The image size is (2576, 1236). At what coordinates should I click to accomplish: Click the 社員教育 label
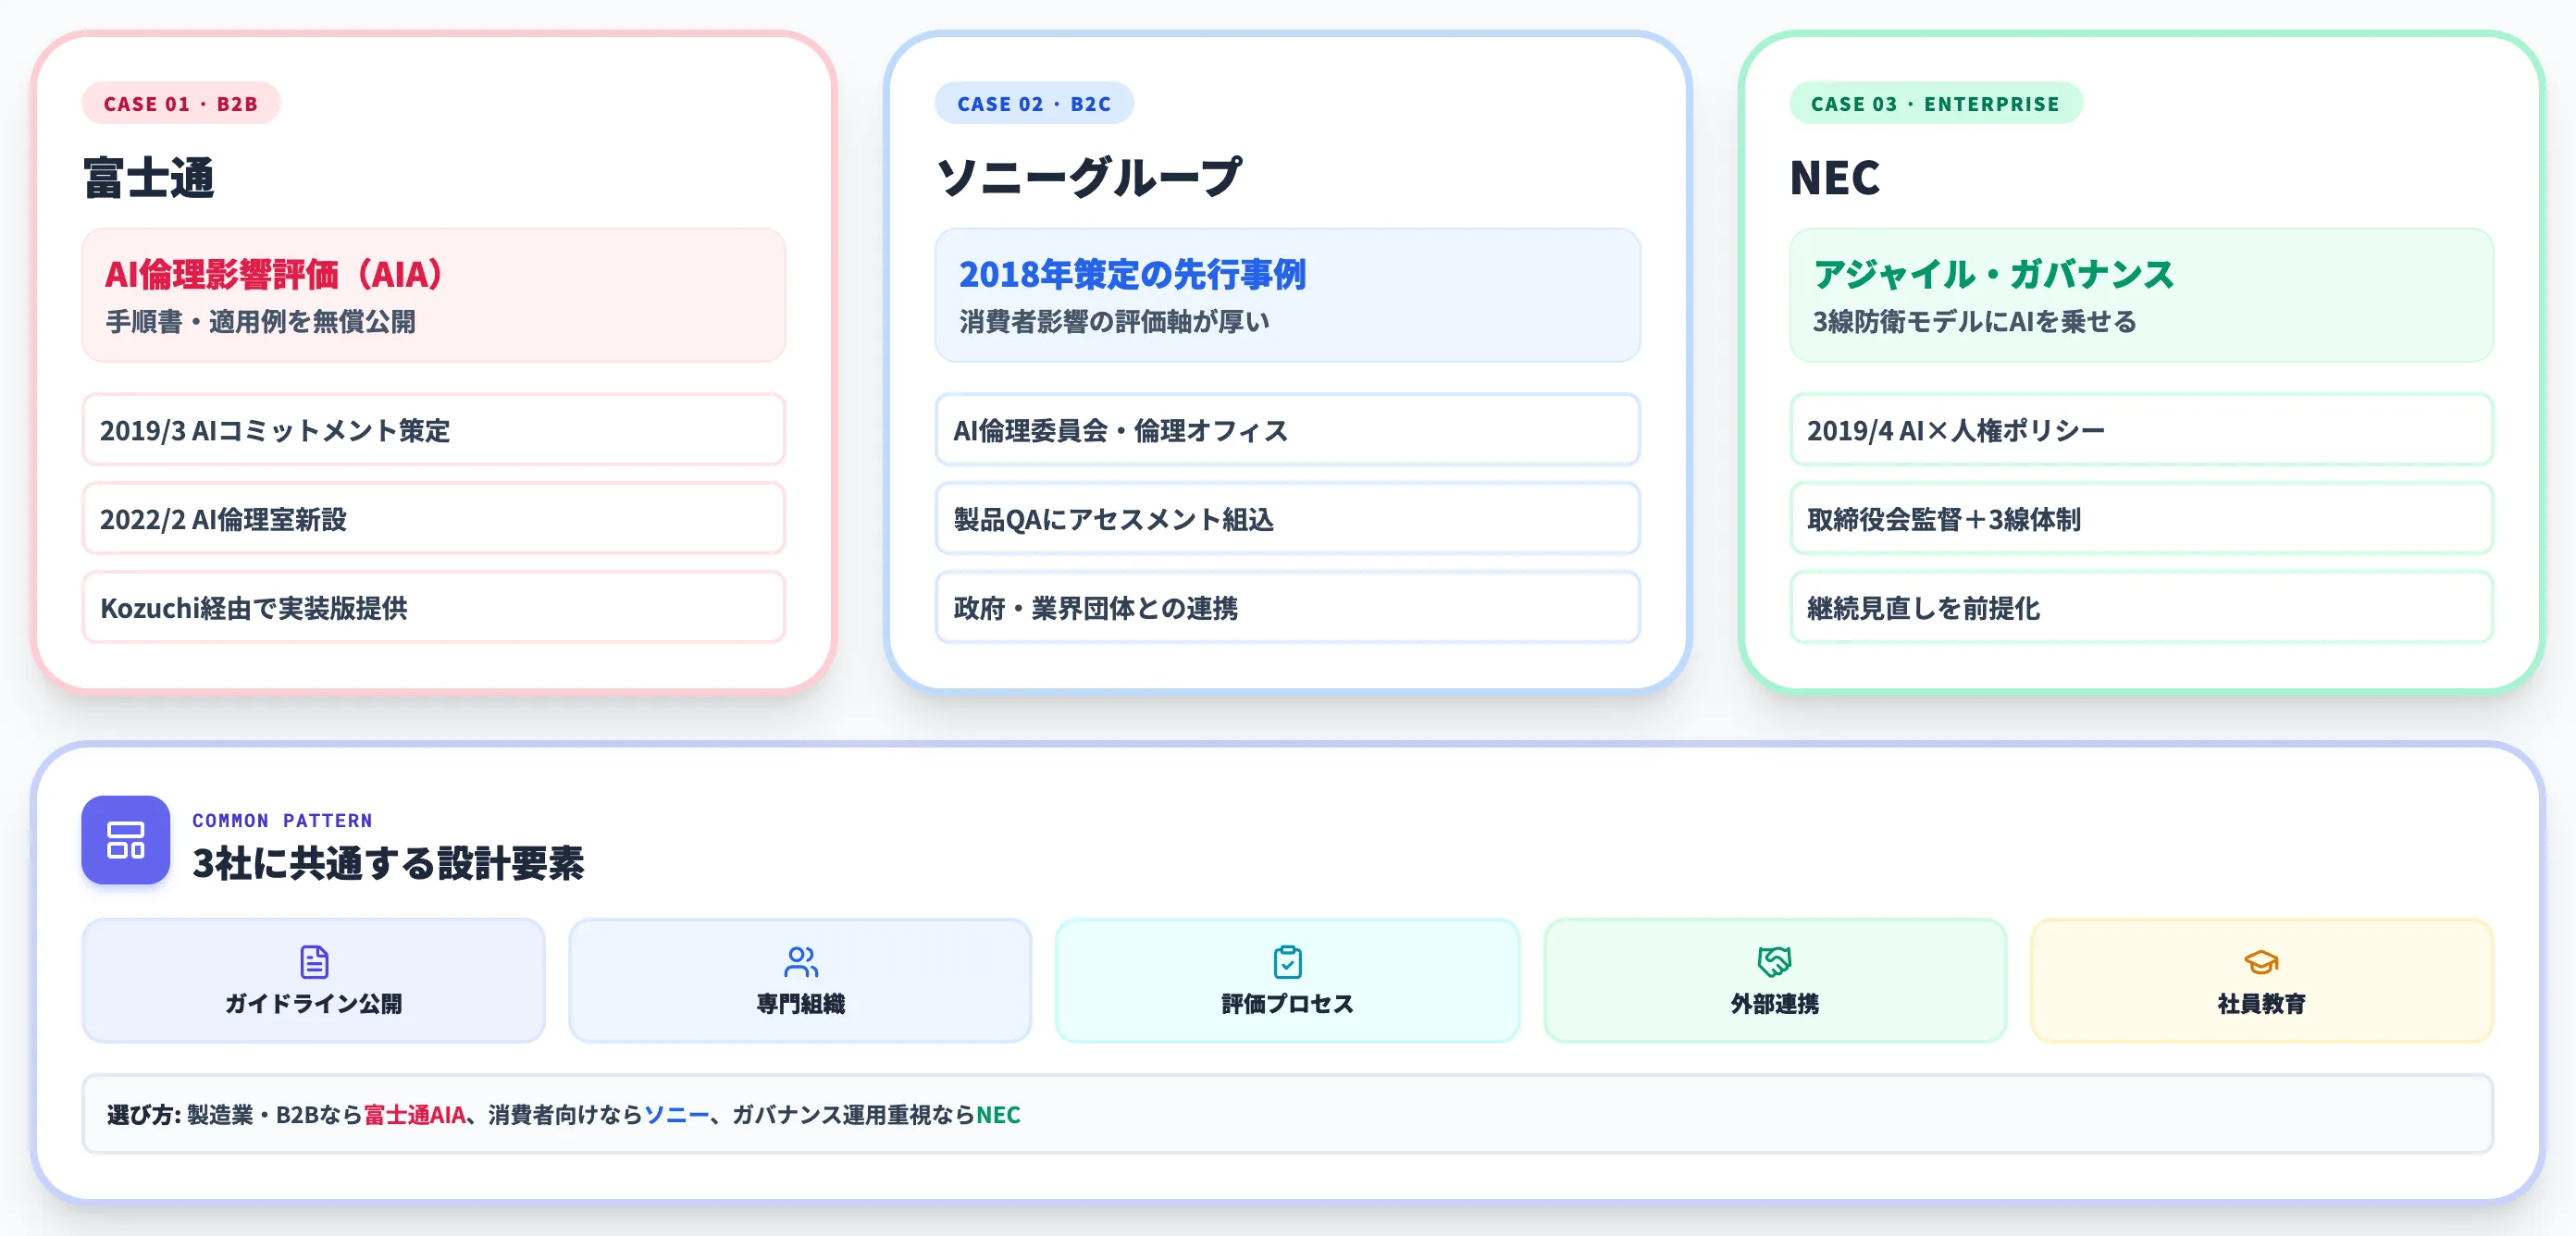click(2261, 1003)
